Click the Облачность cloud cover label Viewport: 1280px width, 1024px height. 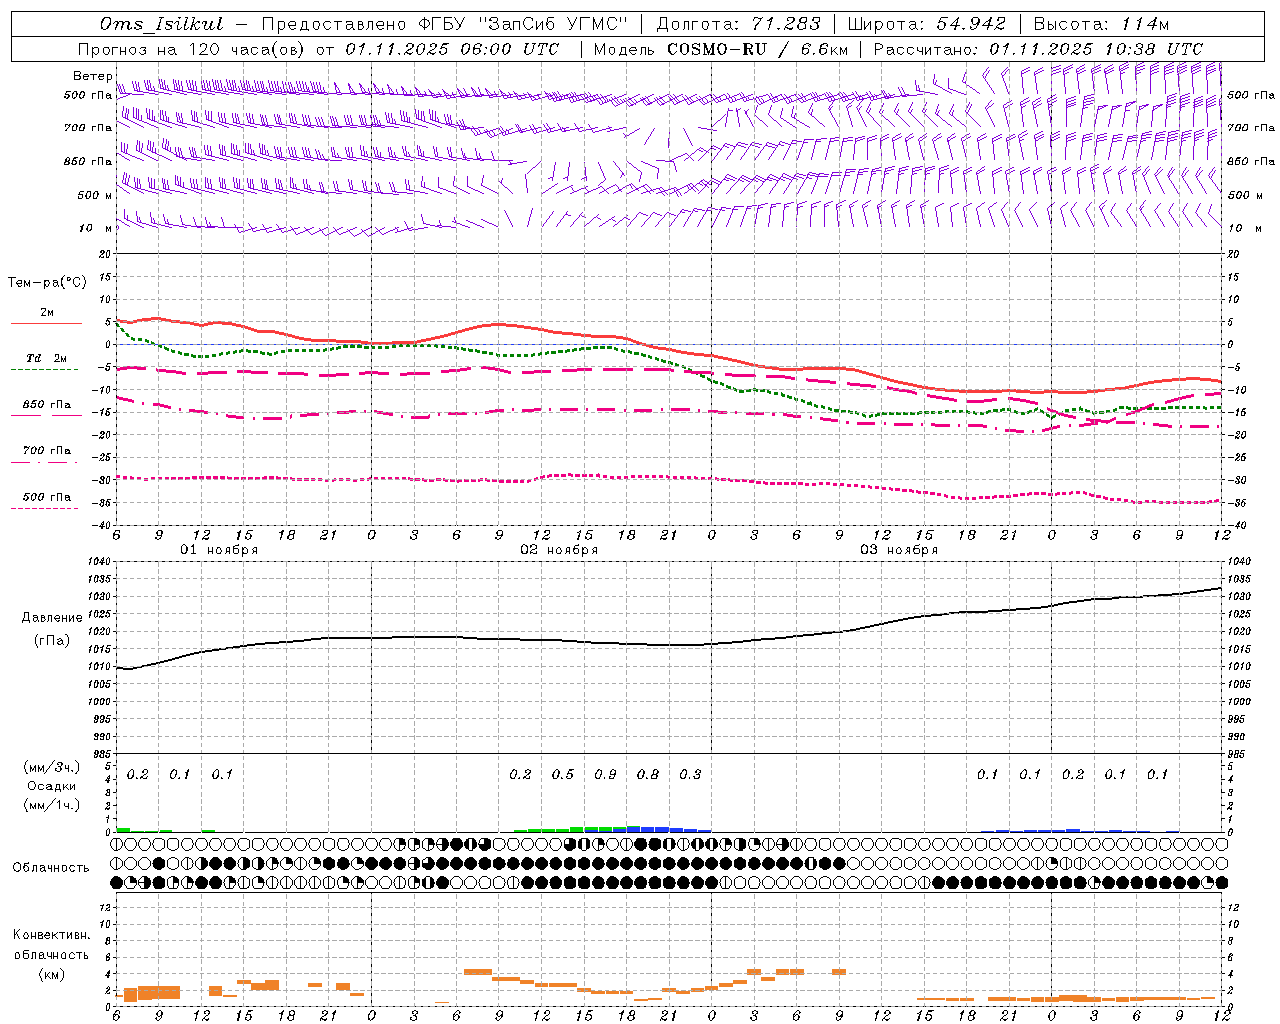(51, 868)
